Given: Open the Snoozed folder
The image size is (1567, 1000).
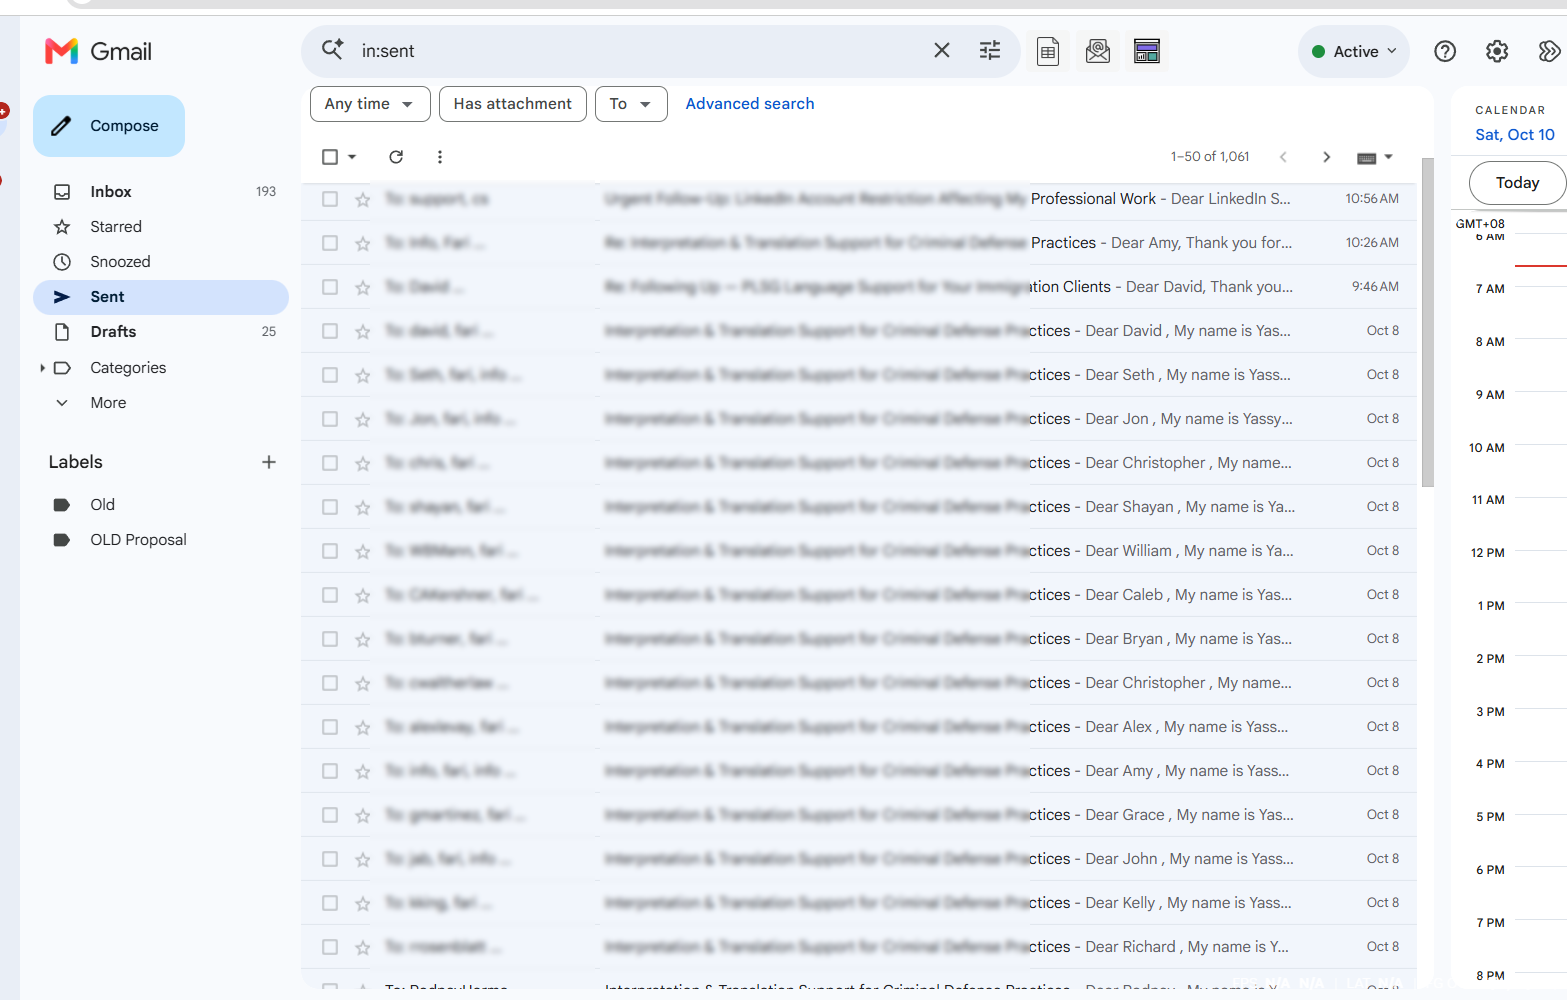Looking at the screenshot, I should tap(161, 262).
